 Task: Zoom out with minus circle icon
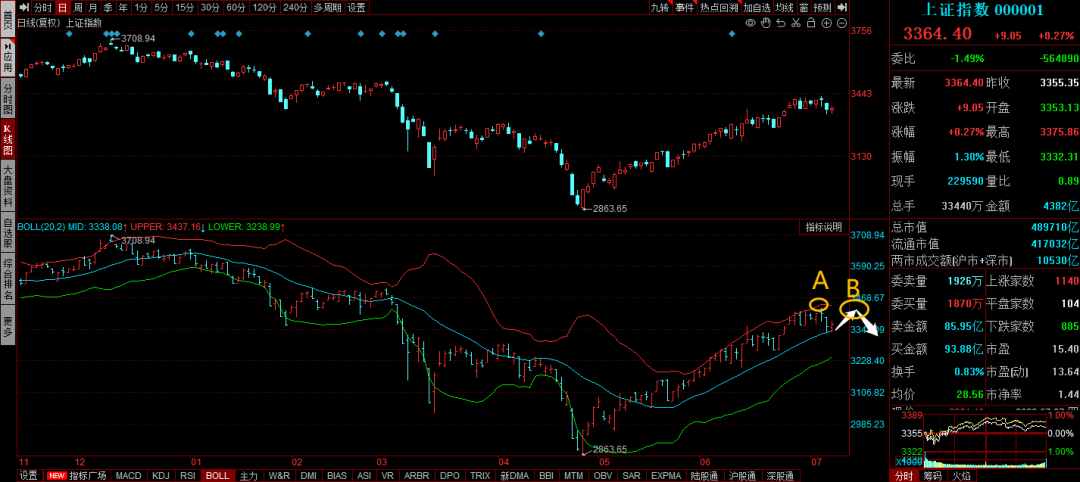pyautogui.click(x=841, y=23)
